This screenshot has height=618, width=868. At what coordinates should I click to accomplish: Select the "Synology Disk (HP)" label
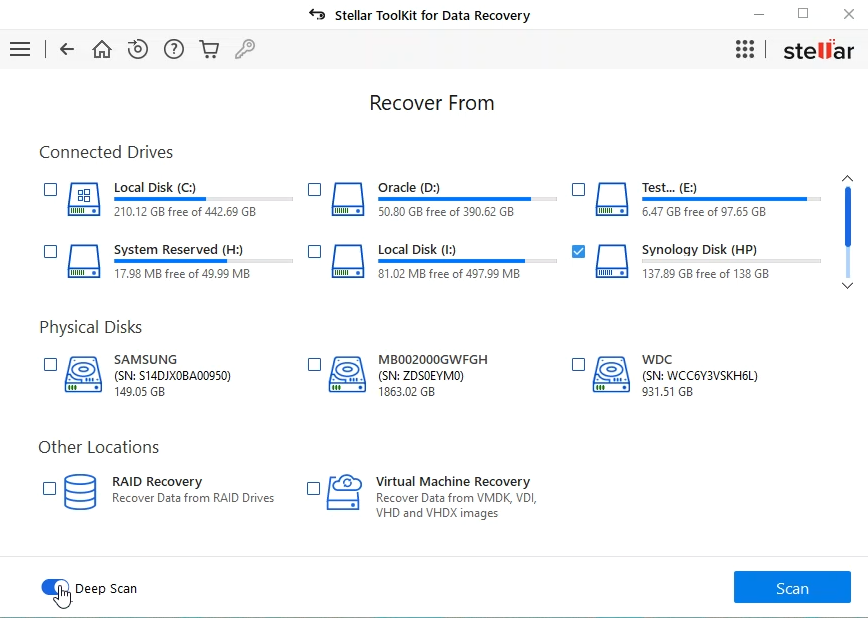click(699, 250)
